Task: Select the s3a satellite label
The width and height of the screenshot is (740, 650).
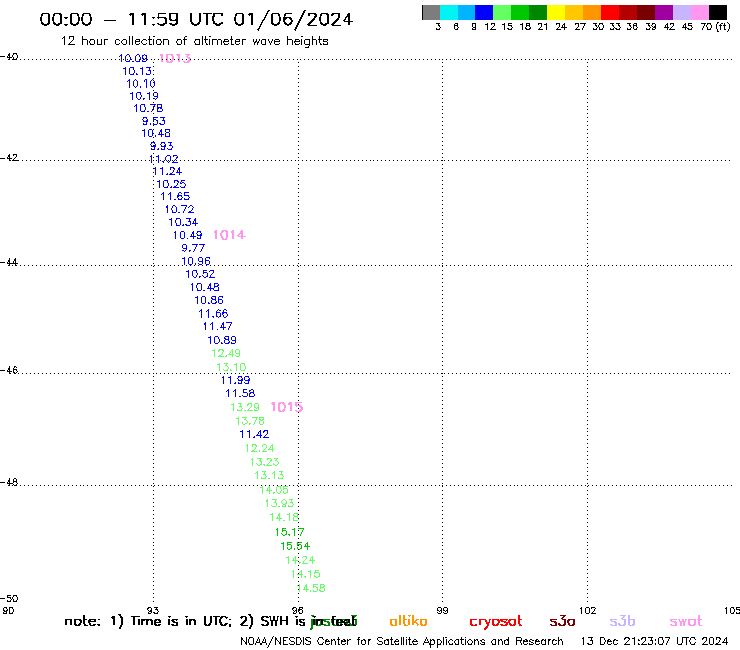Action: point(562,621)
